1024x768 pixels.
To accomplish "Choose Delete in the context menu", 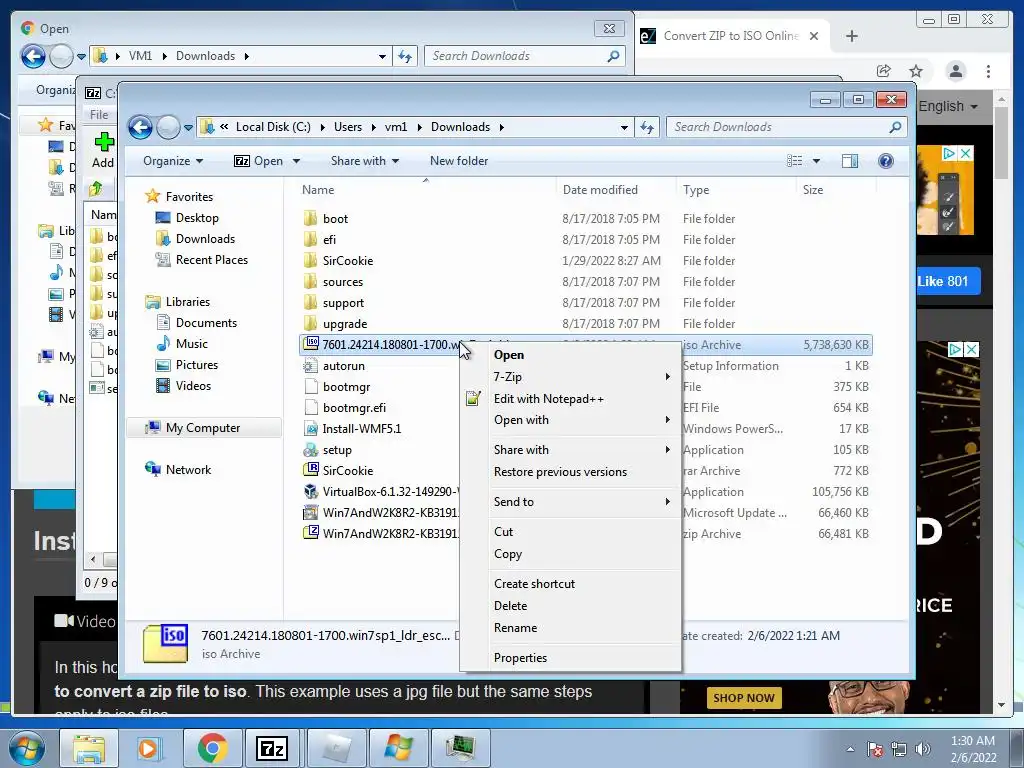I will [582, 606].
